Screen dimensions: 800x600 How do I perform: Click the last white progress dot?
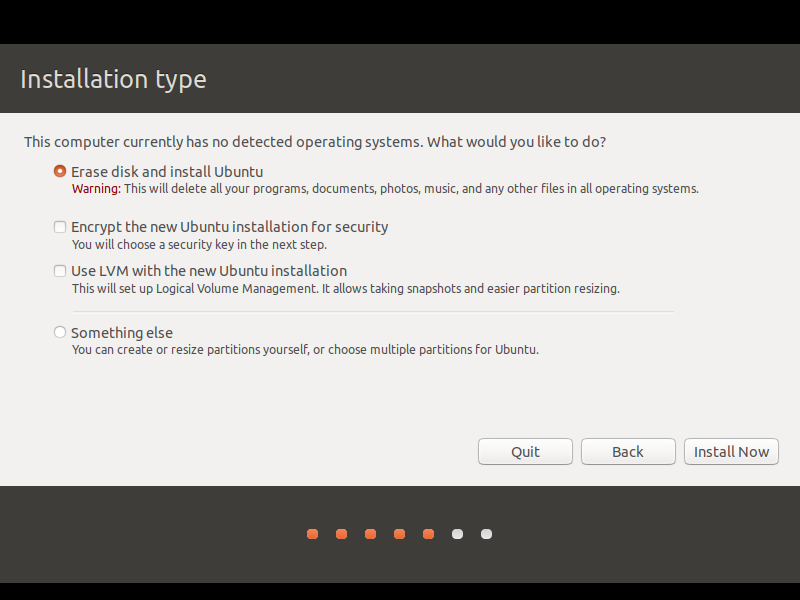click(487, 534)
